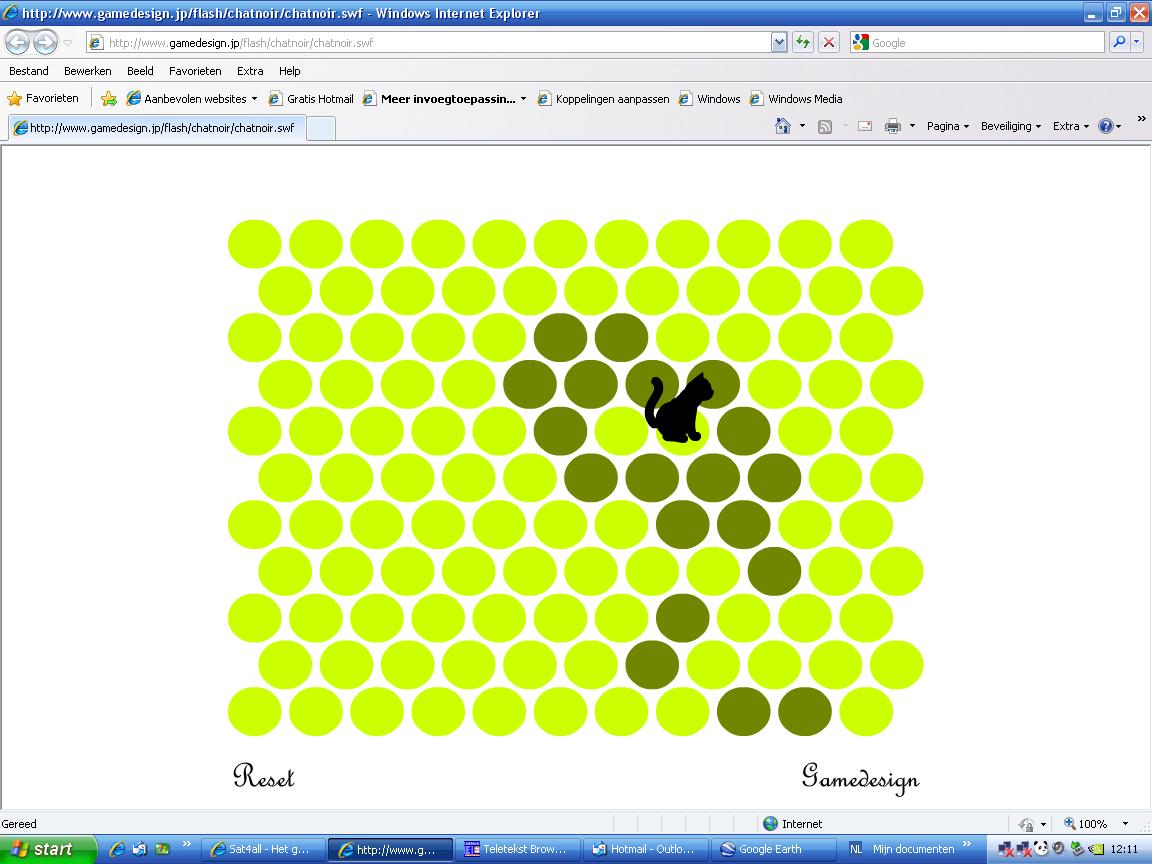The height and width of the screenshot is (864, 1152).
Task: Expand the address bar history dropdown
Action: (x=779, y=43)
